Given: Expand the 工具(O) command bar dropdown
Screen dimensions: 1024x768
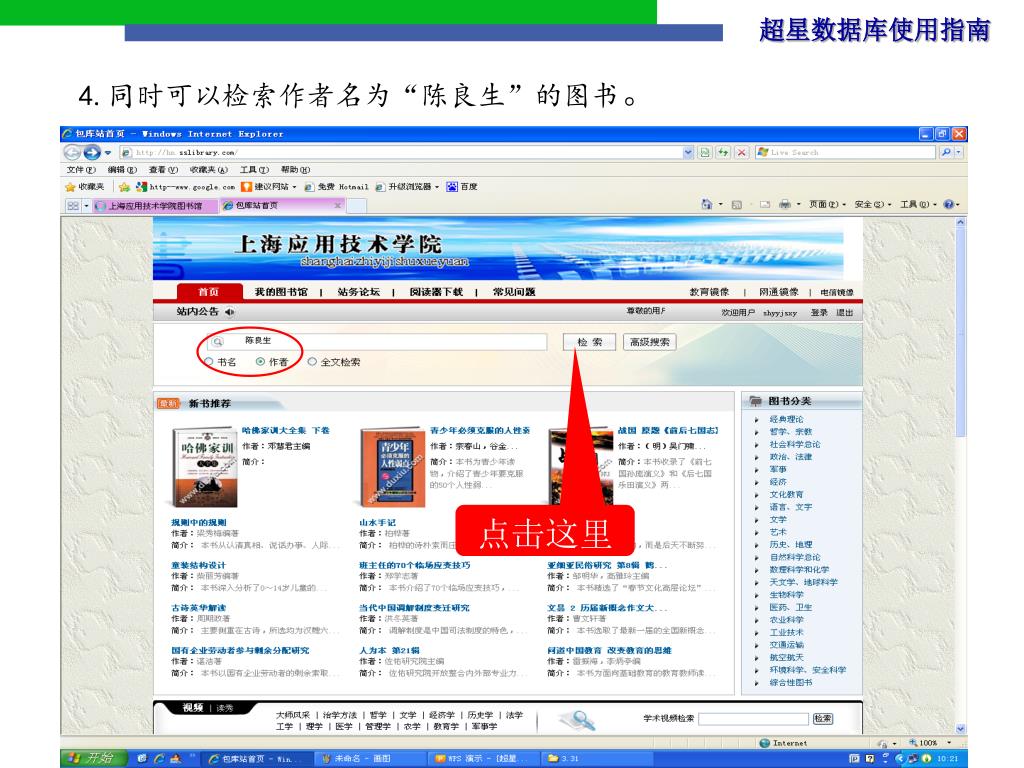Looking at the screenshot, I should pyautogui.click(x=918, y=204).
